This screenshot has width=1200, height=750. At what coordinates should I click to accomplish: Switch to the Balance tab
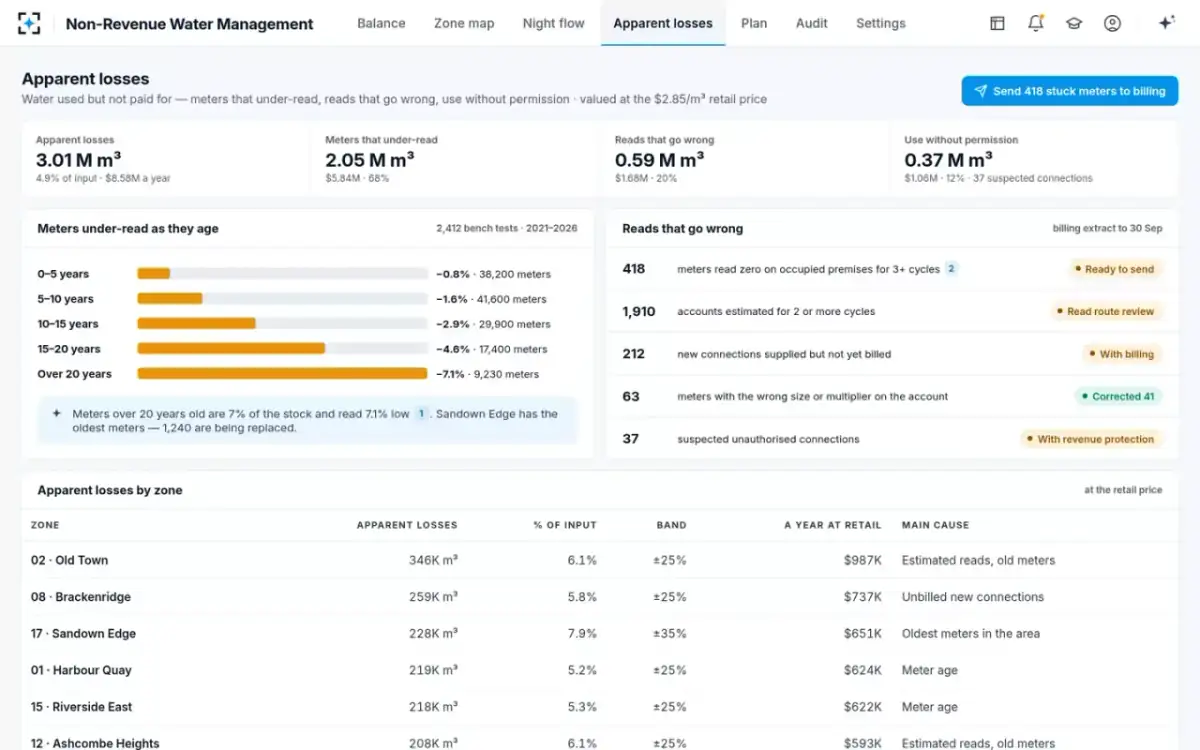point(381,23)
